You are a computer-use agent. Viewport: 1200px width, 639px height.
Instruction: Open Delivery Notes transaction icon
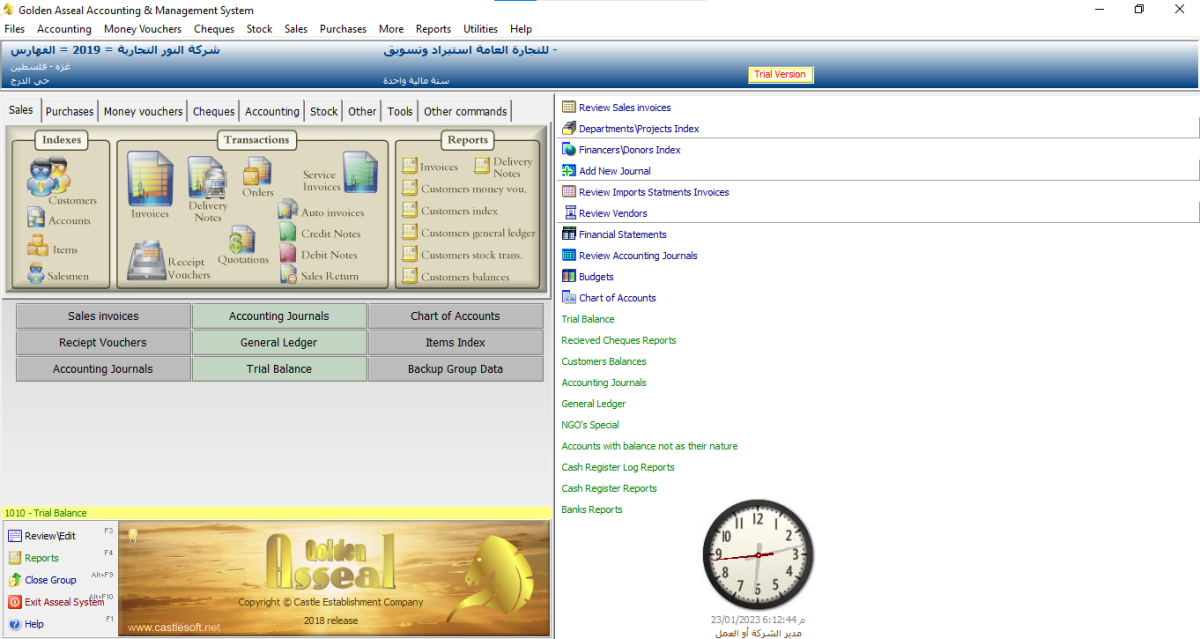click(x=207, y=183)
